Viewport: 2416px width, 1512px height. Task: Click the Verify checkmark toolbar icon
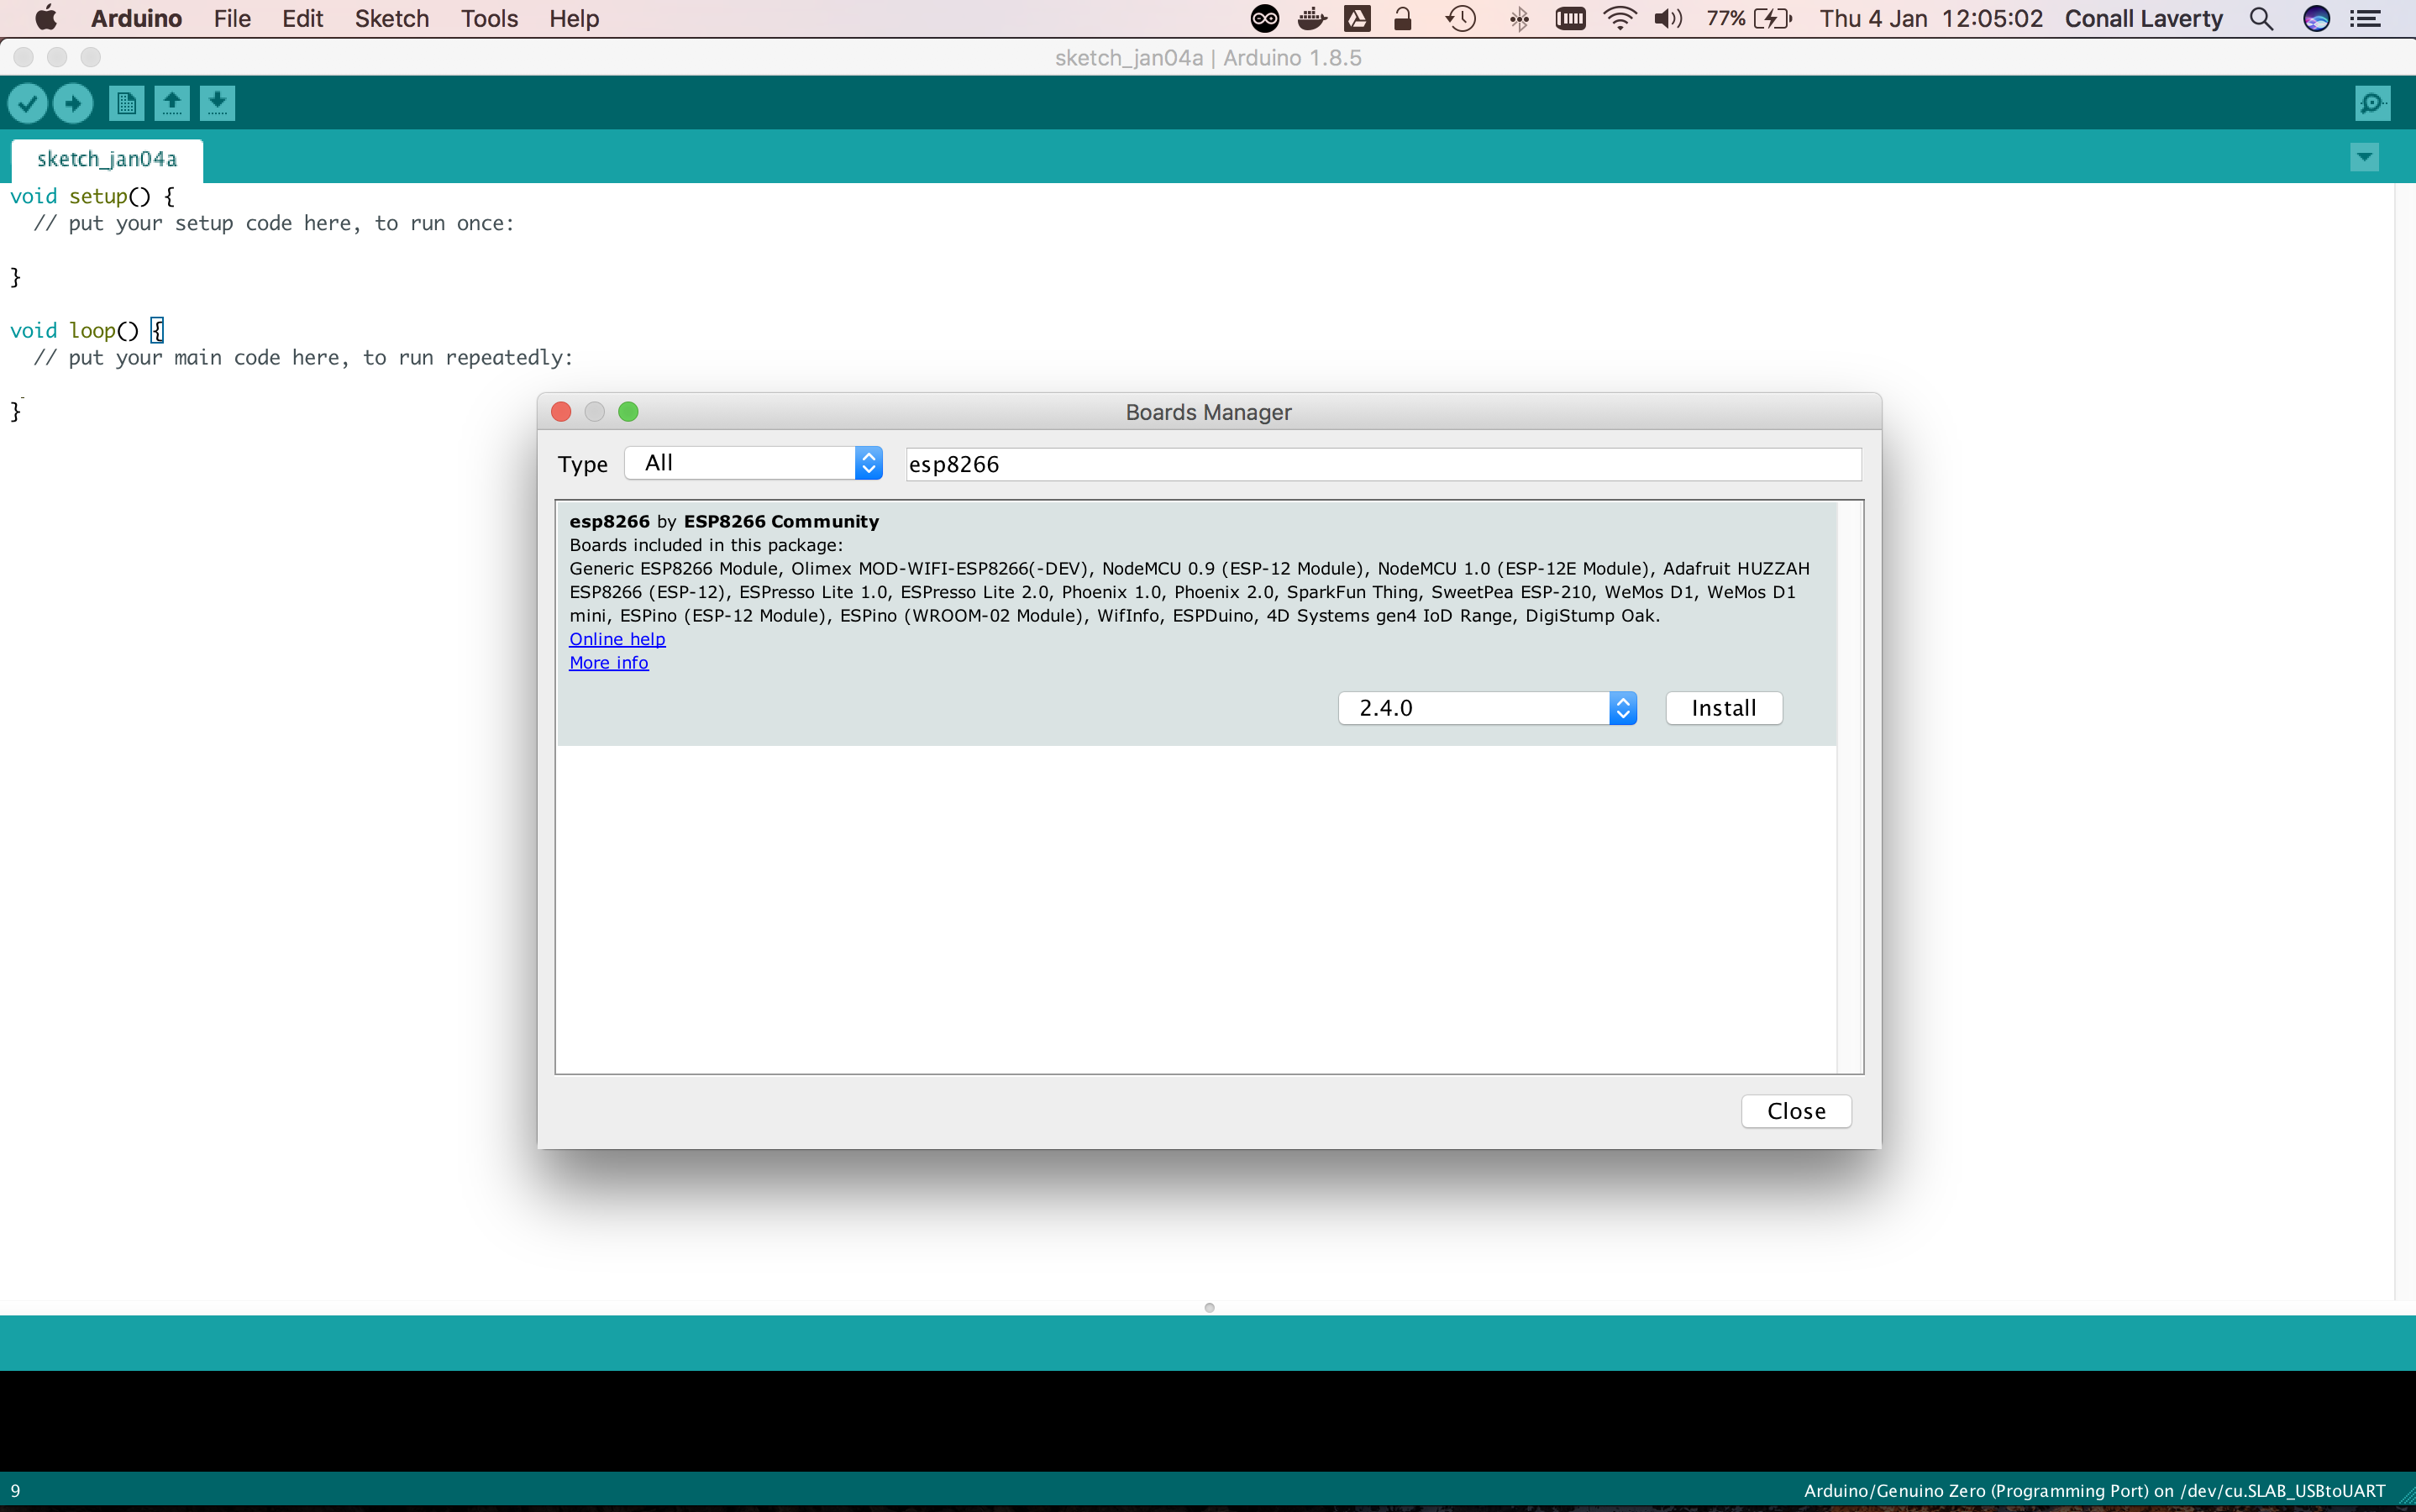click(x=28, y=103)
